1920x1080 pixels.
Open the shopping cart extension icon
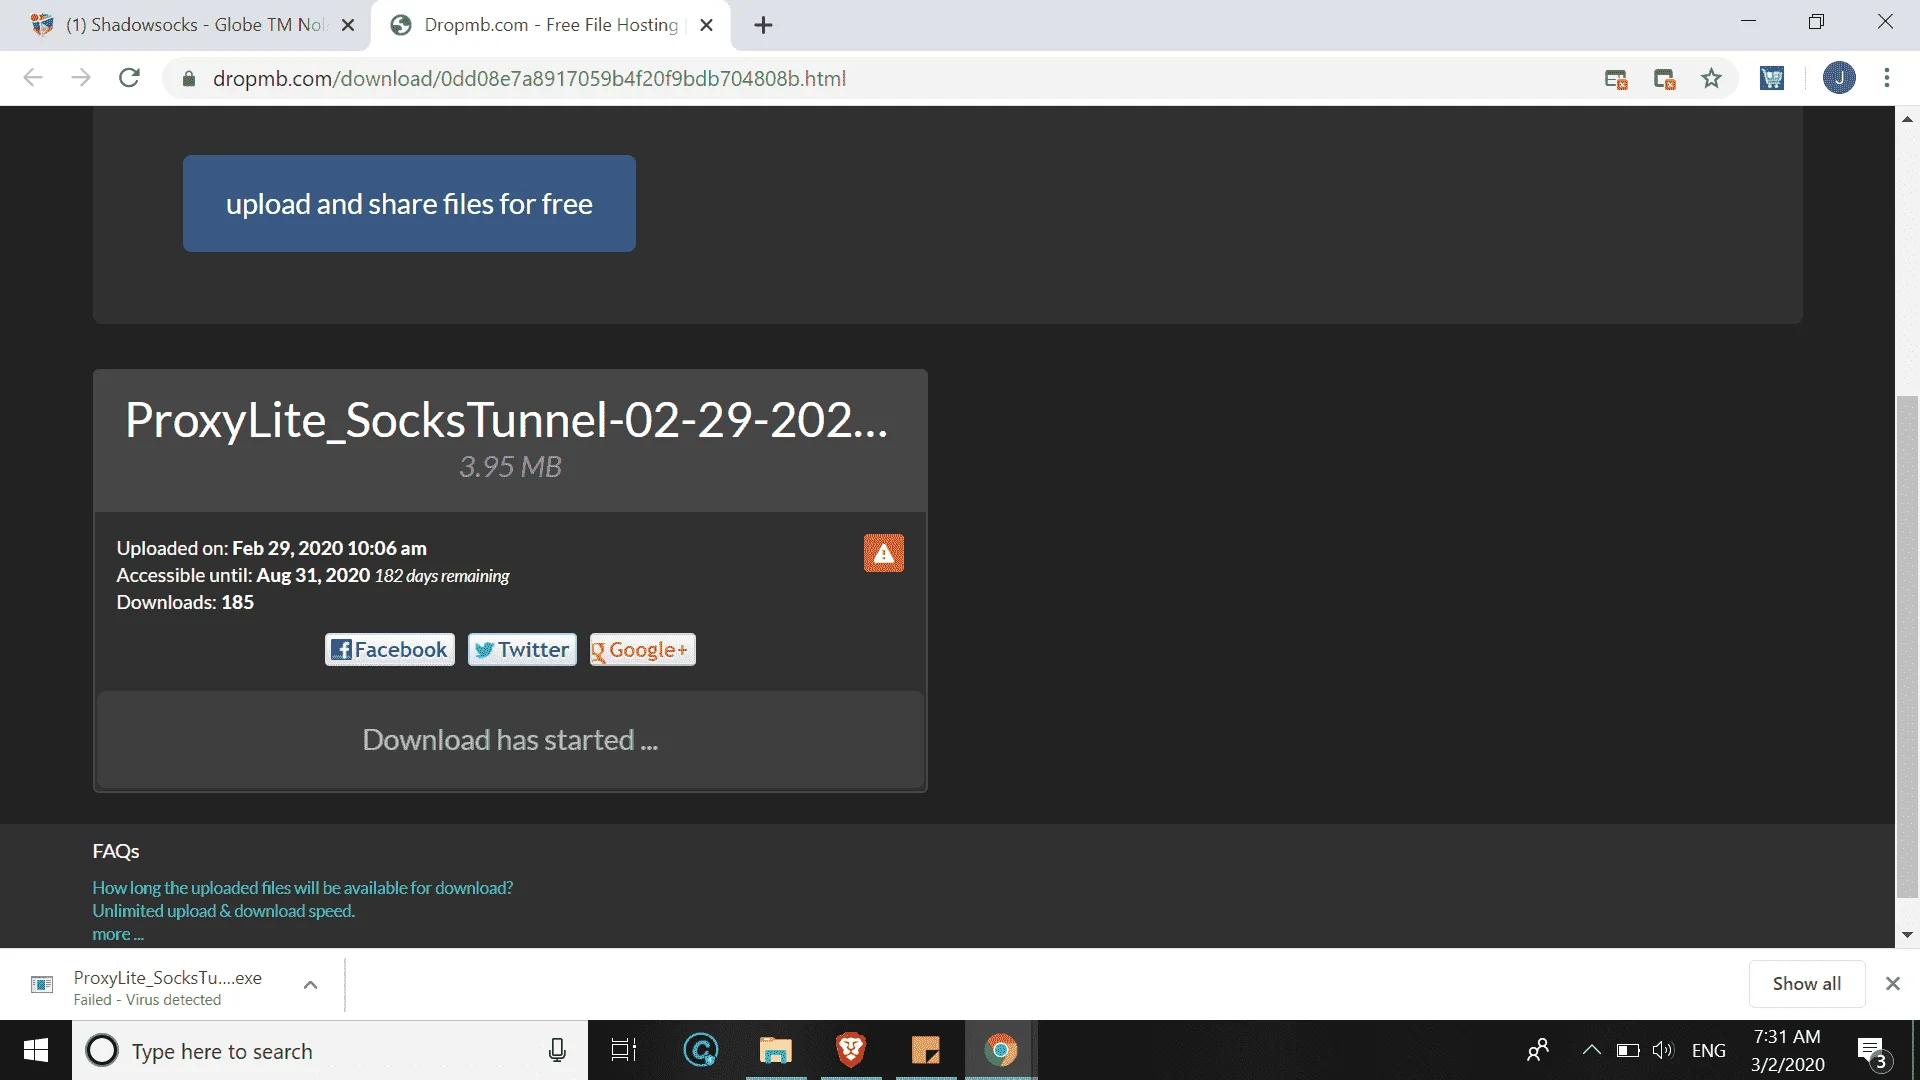pyautogui.click(x=1772, y=78)
